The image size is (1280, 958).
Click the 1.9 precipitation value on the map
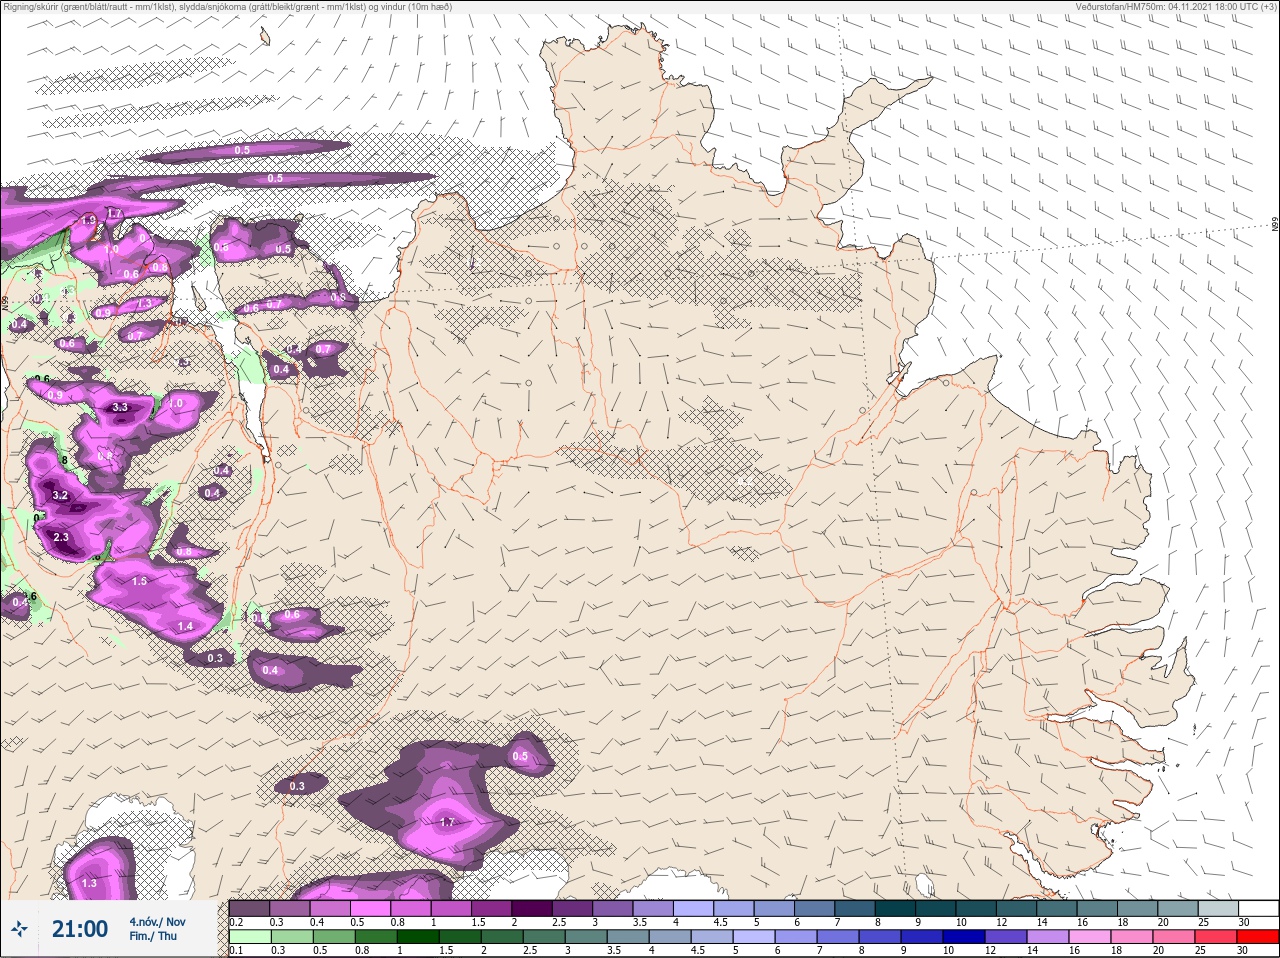pos(88,220)
